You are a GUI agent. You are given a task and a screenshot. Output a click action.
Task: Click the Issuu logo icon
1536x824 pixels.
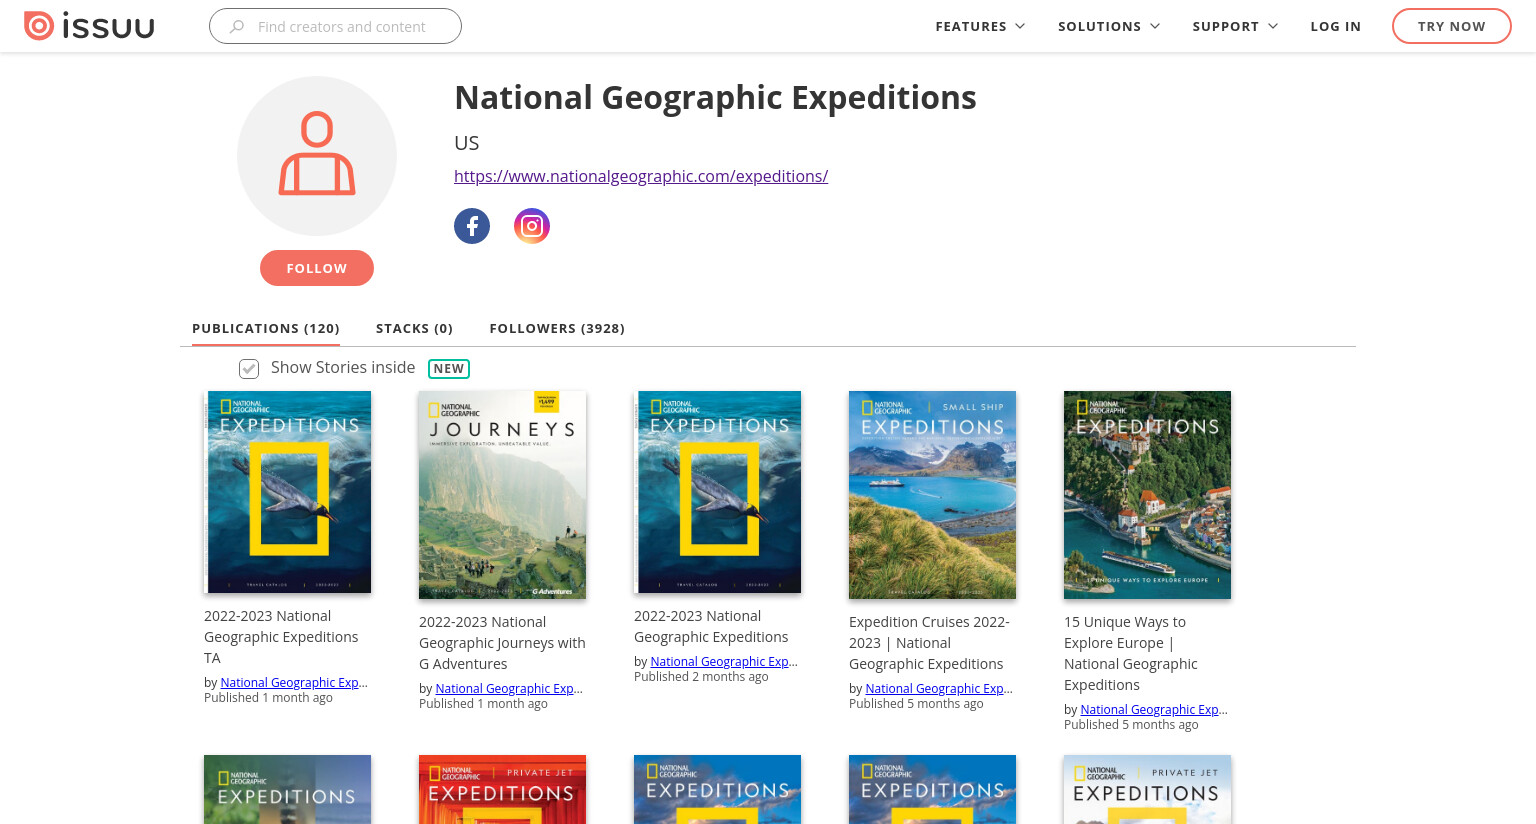point(89,26)
